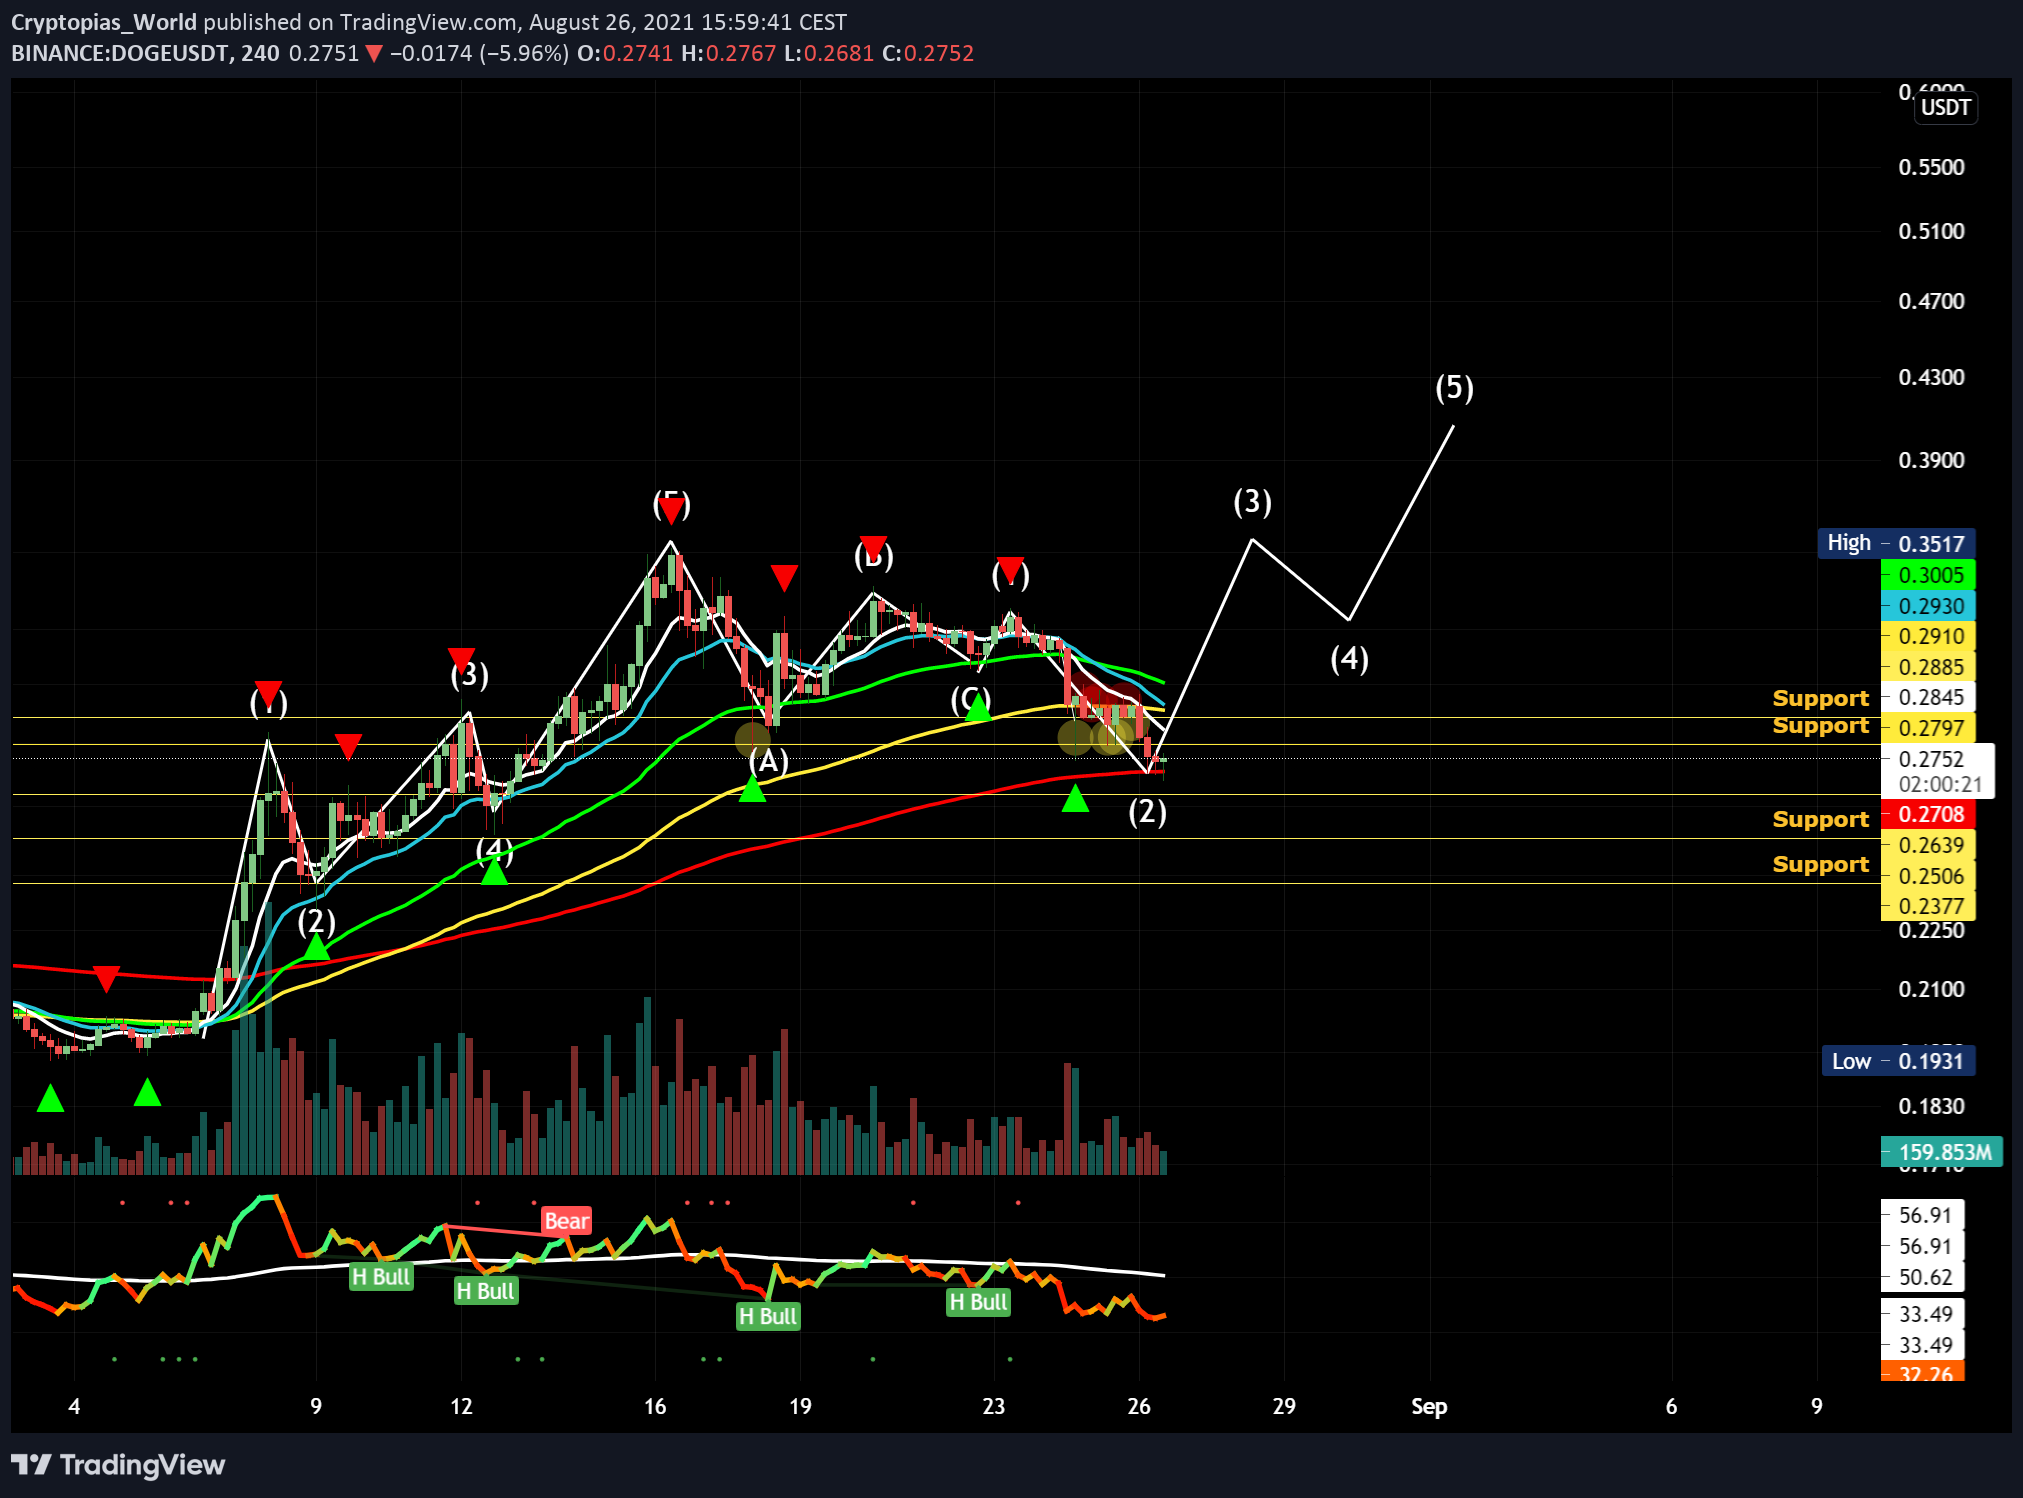This screenshot has height=1498, width=2023.
Task: Click the H Bull label below date 12
Action: [485, 1291]
